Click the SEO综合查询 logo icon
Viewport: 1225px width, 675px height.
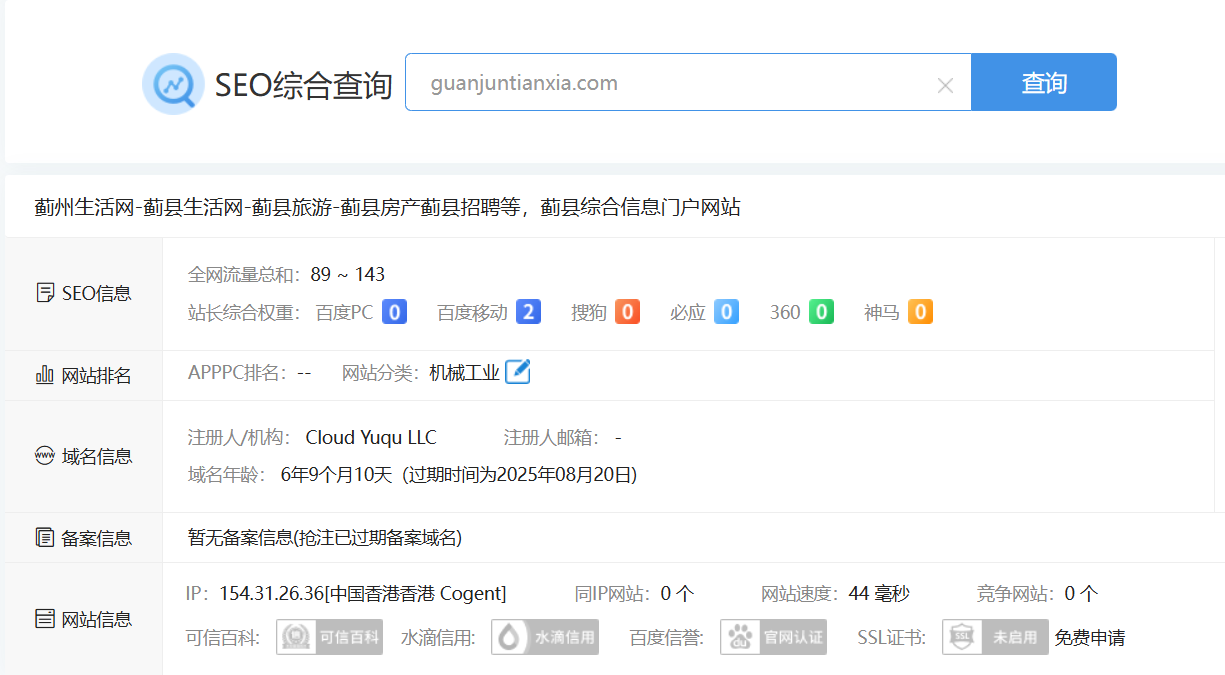click(x=173, y=84)
